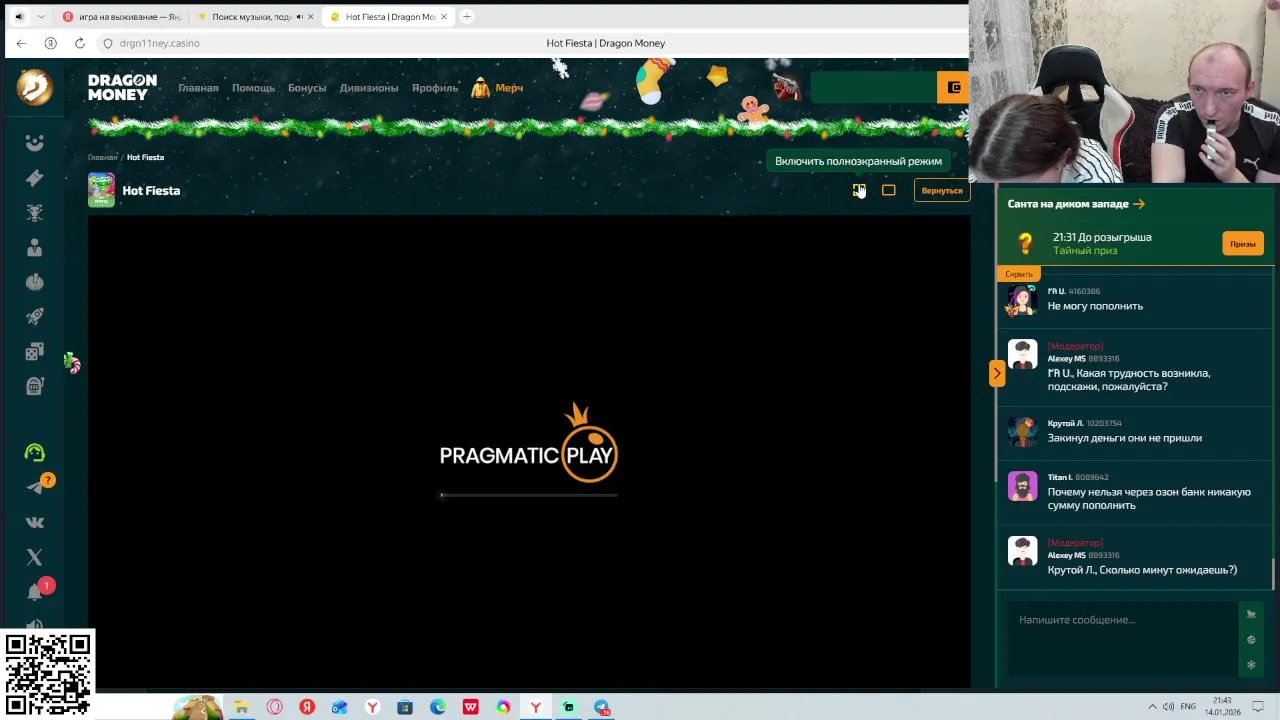The width and height of the screenshot is (1280, 720).
Task: Open the dice game sidebar icon
Action: tap(35, 352)
